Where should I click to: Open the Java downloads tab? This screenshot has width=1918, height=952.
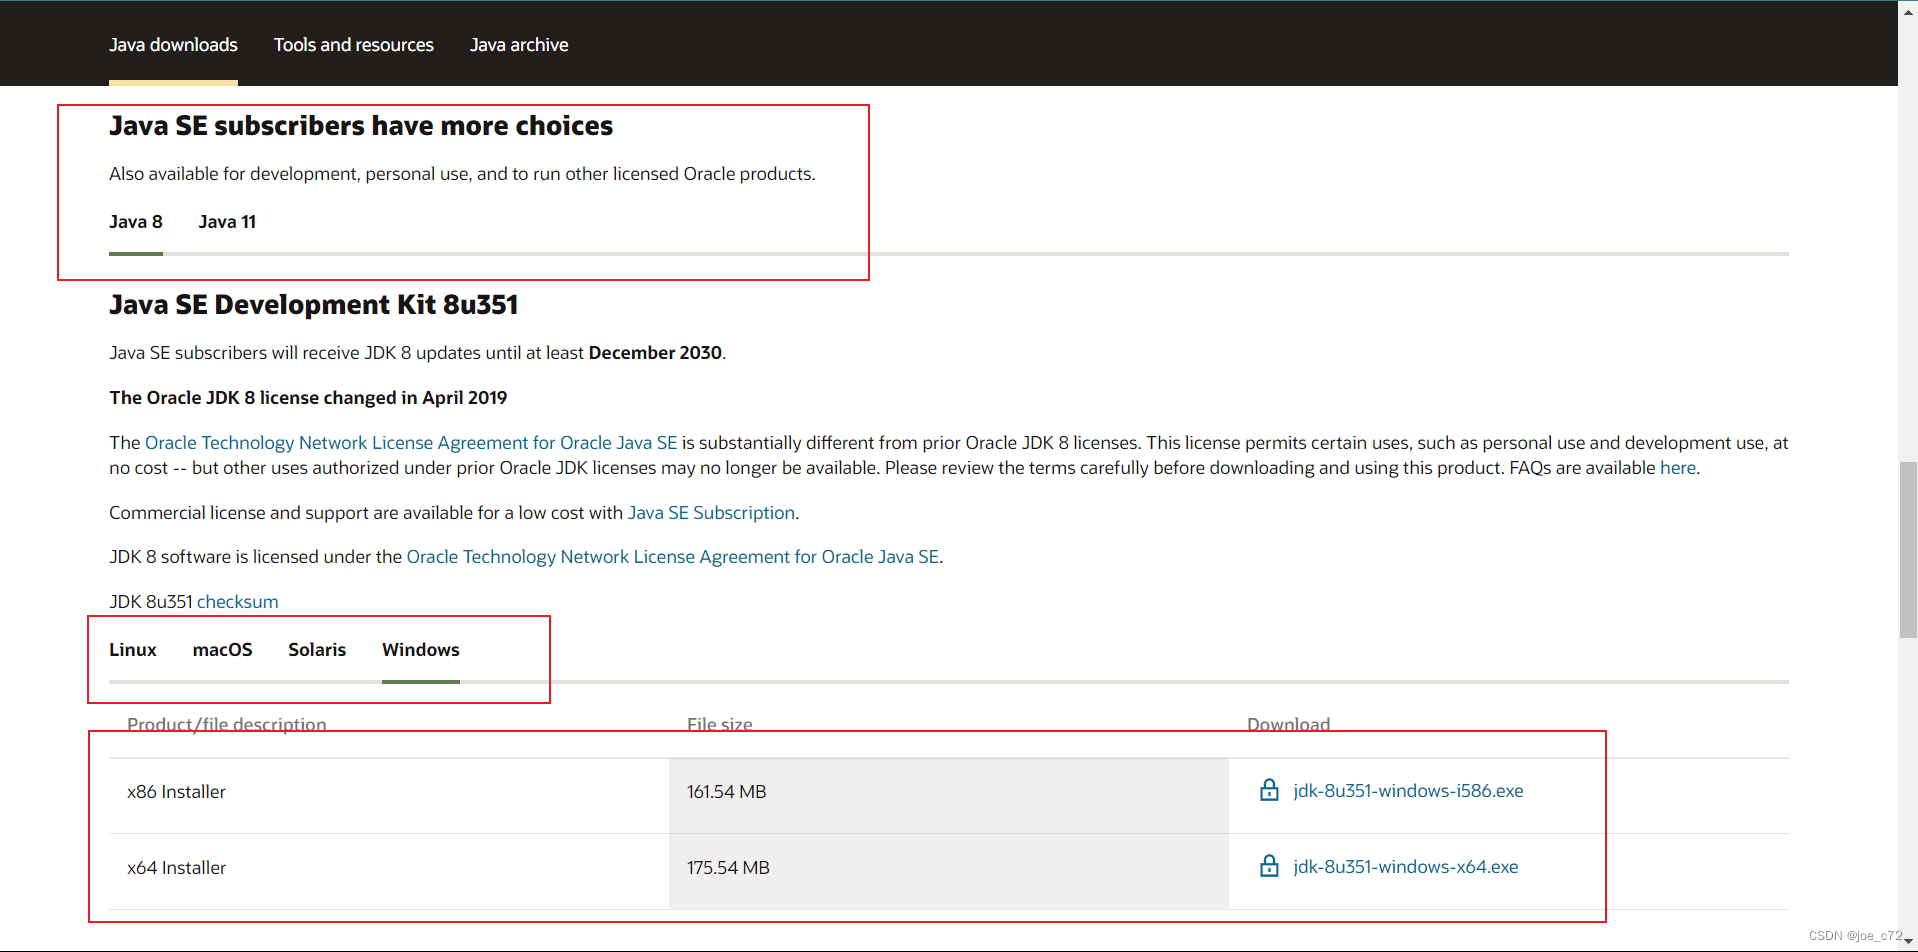pos(173,45)
